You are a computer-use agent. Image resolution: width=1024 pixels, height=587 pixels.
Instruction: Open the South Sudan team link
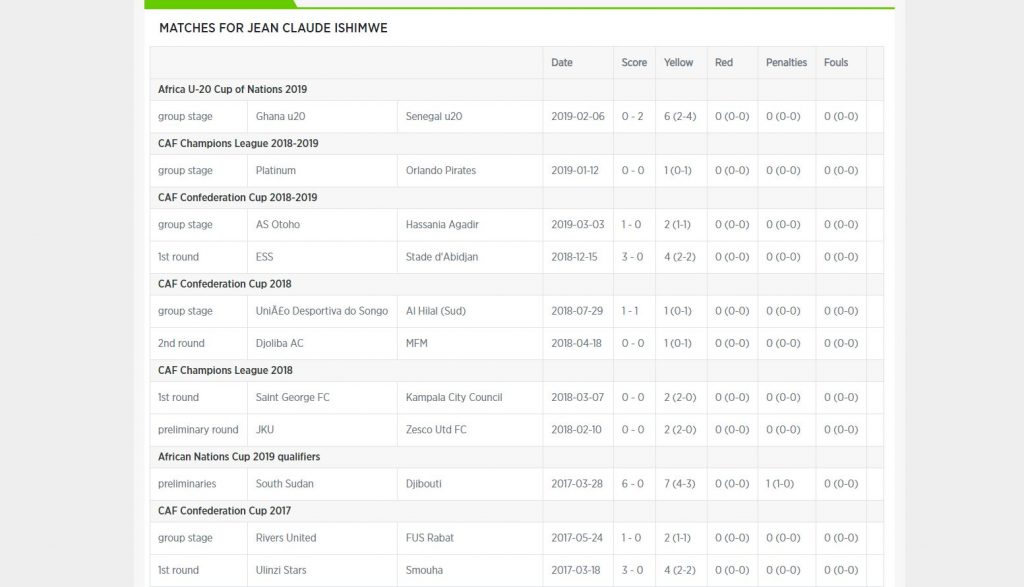(285, 484)
